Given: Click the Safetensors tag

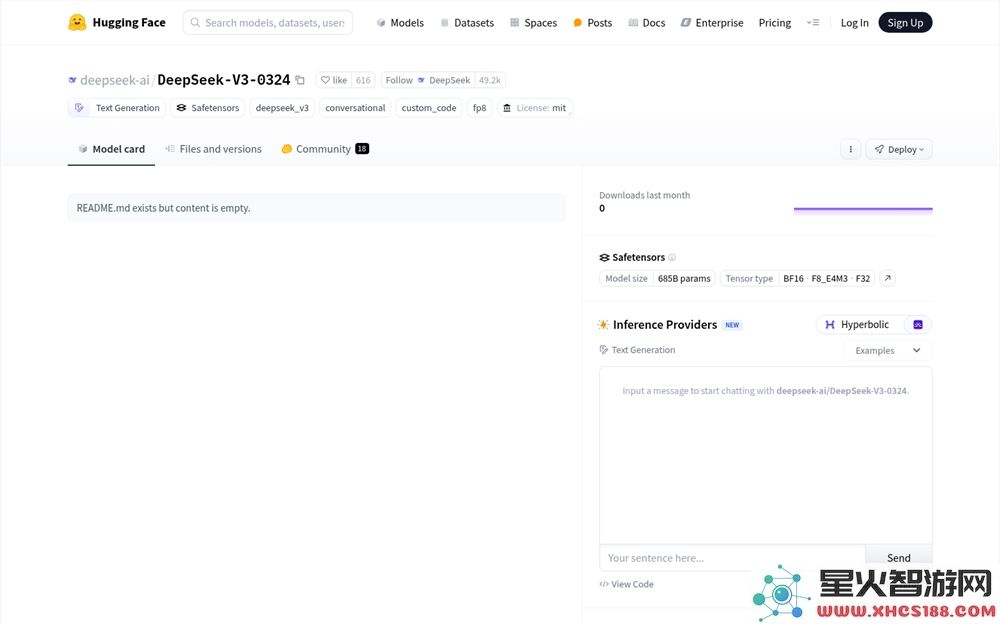Looking at the screenshot, I should pos(208,108).
